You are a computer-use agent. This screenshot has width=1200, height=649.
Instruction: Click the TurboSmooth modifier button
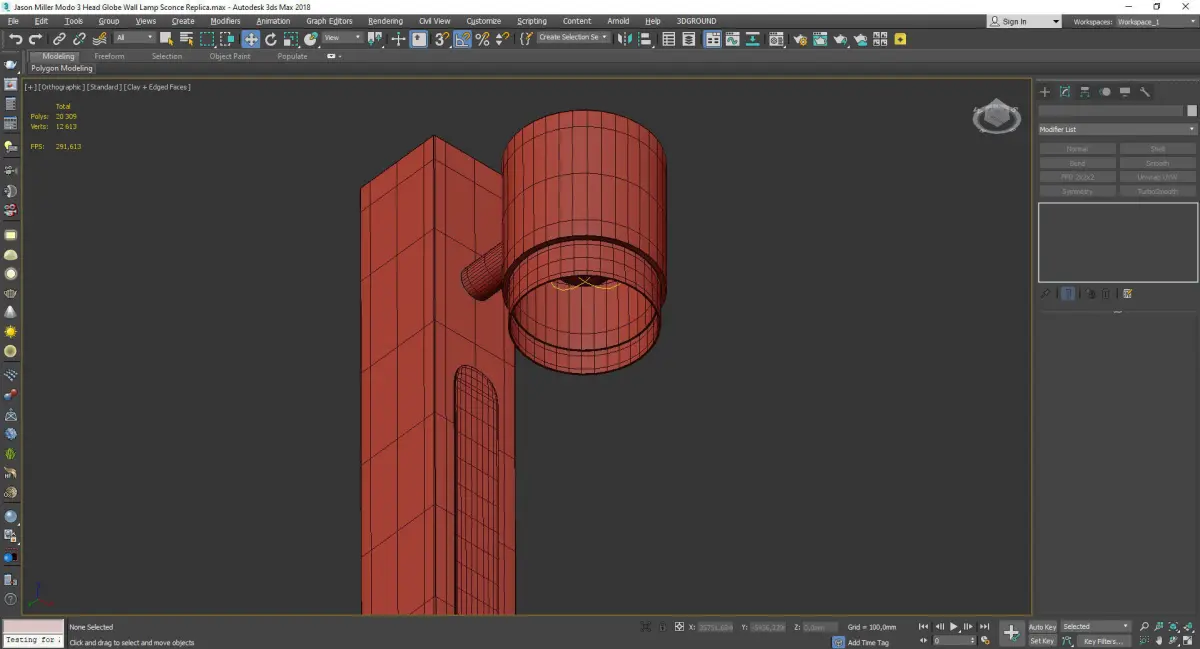(1157, 191)
